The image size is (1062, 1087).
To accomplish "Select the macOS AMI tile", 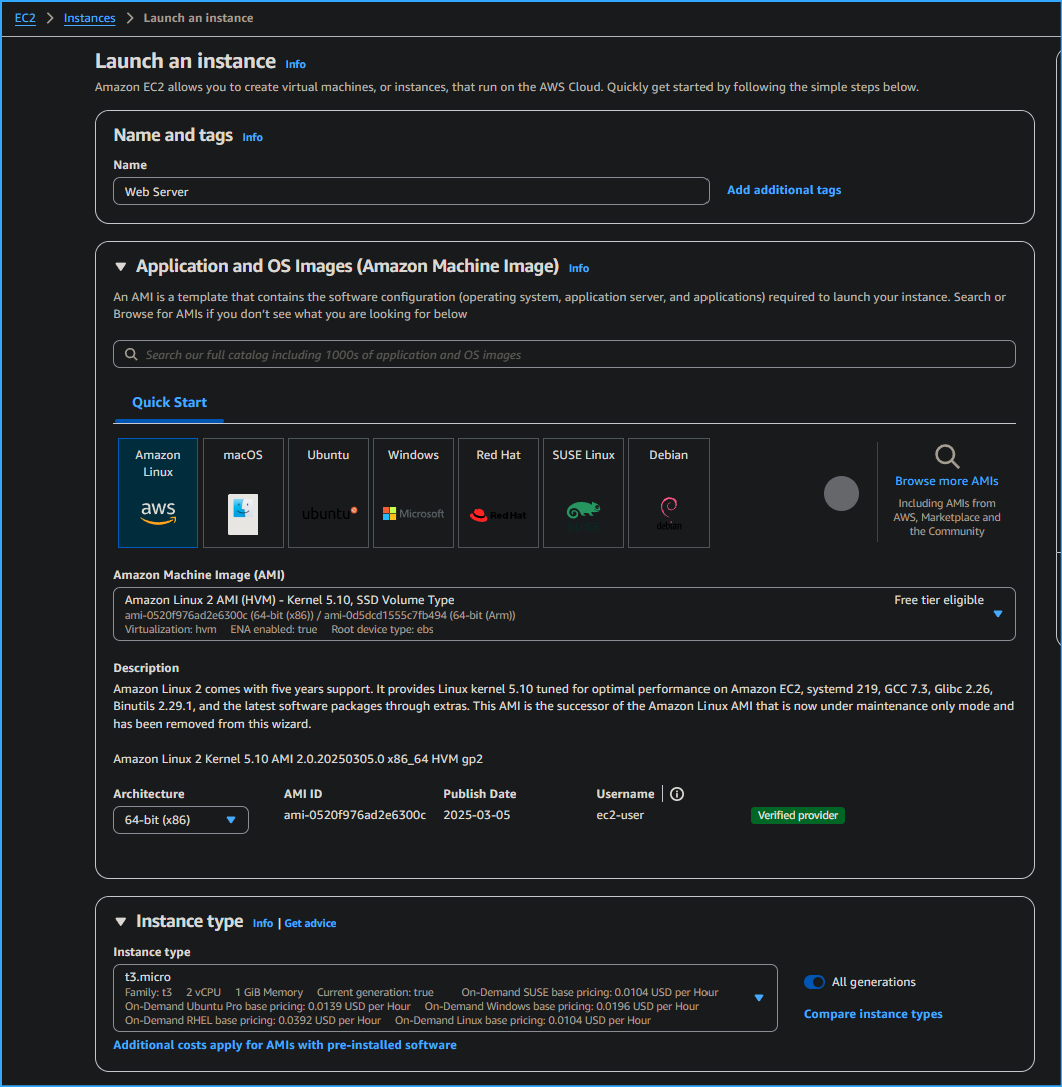I will 242,493.
